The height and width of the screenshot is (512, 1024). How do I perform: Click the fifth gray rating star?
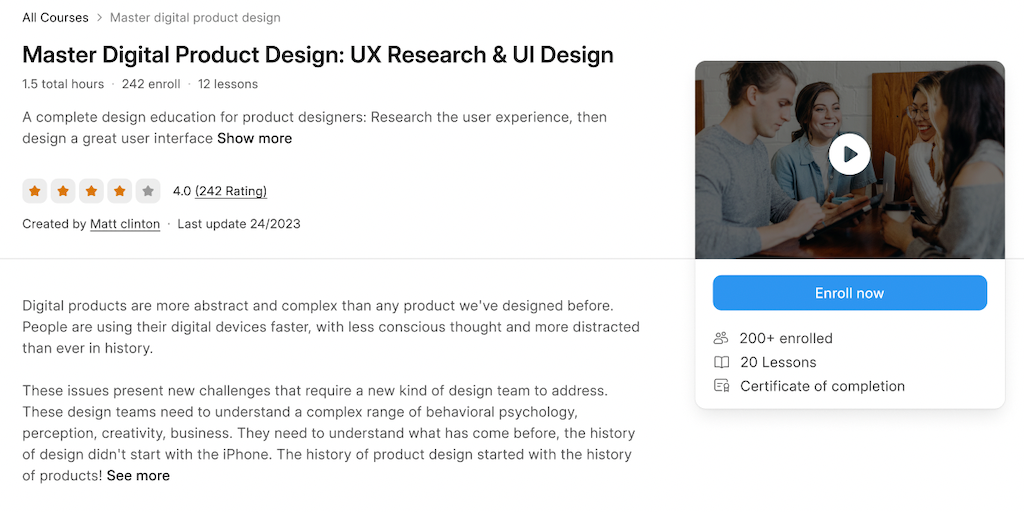[x=148, y=190]
